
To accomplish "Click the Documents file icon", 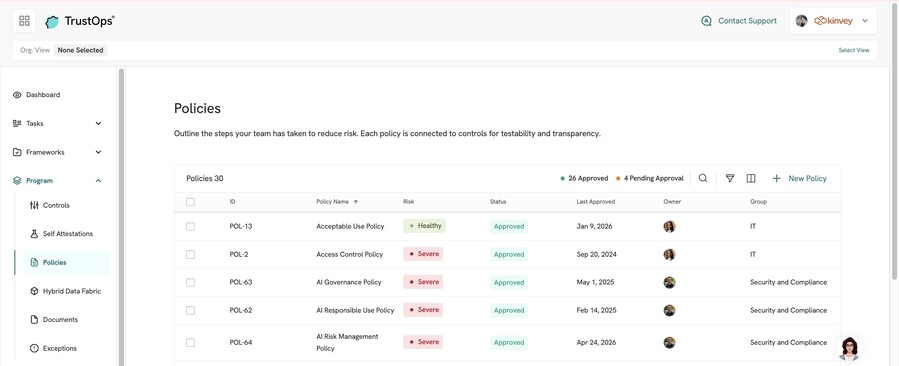I will (34, 320).
